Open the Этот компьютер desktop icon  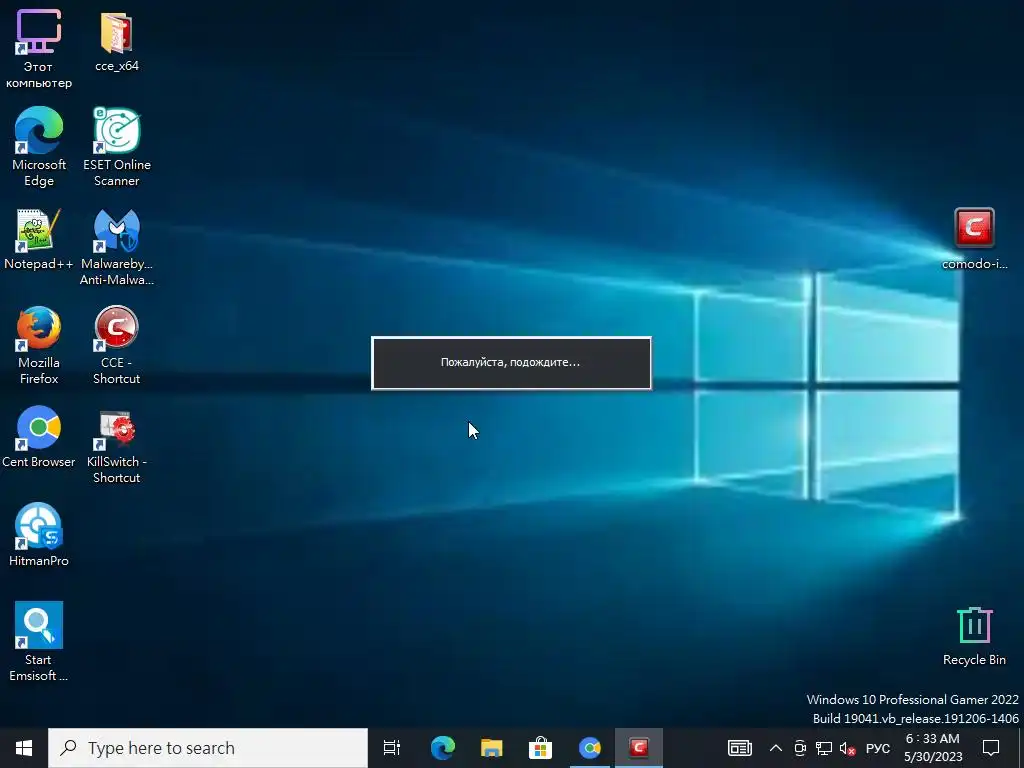pyautogui.click(x=39, y=49)
